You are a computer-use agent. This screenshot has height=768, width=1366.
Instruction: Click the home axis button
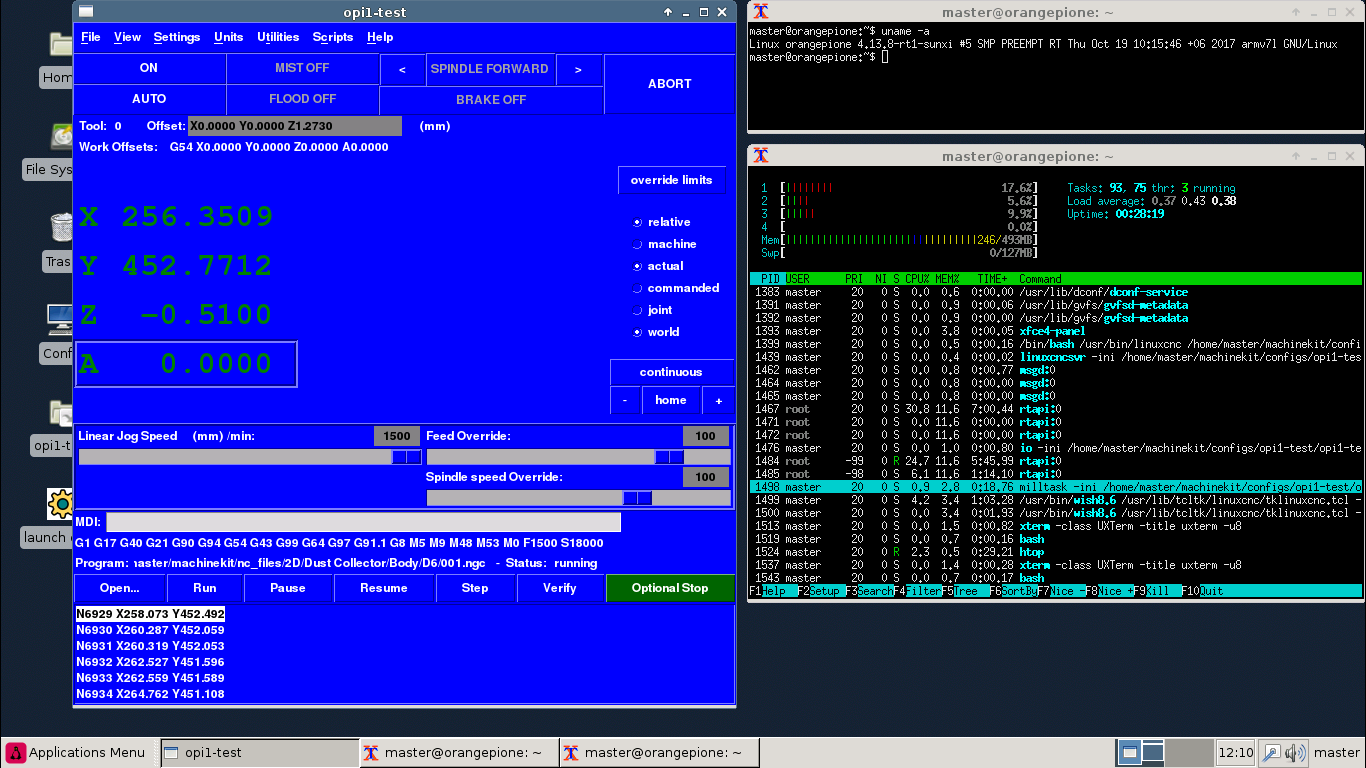671,400
